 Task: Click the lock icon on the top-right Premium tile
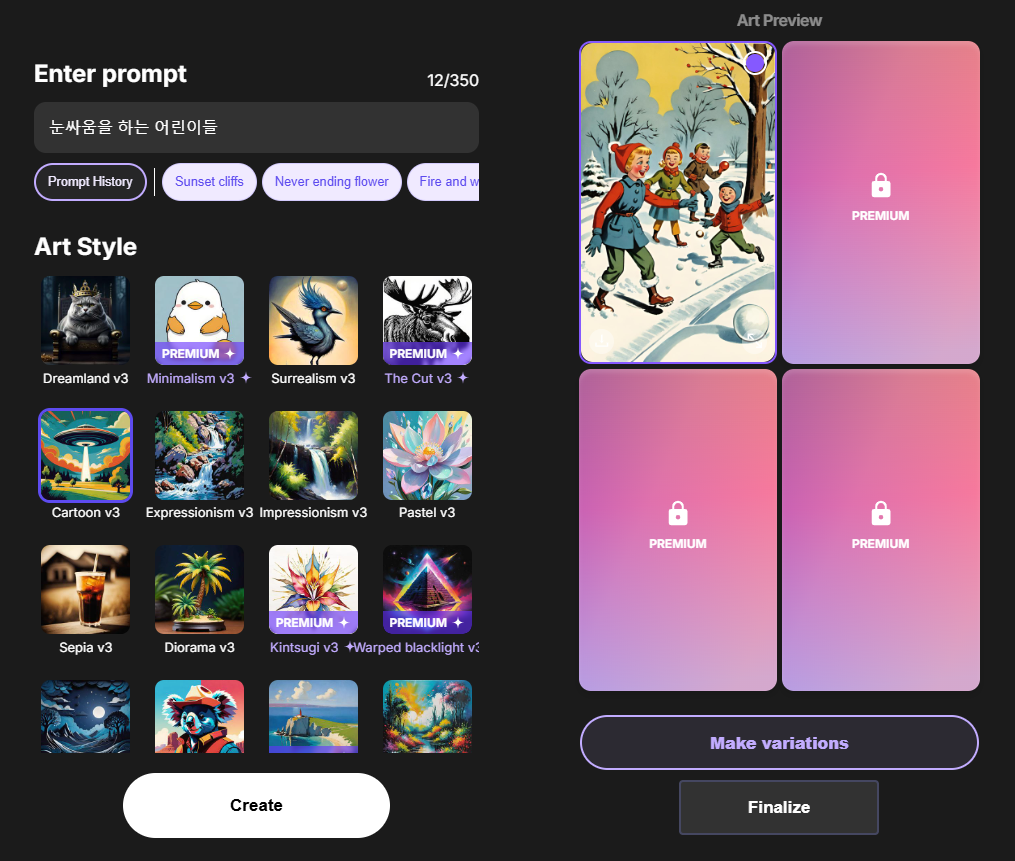880,185
